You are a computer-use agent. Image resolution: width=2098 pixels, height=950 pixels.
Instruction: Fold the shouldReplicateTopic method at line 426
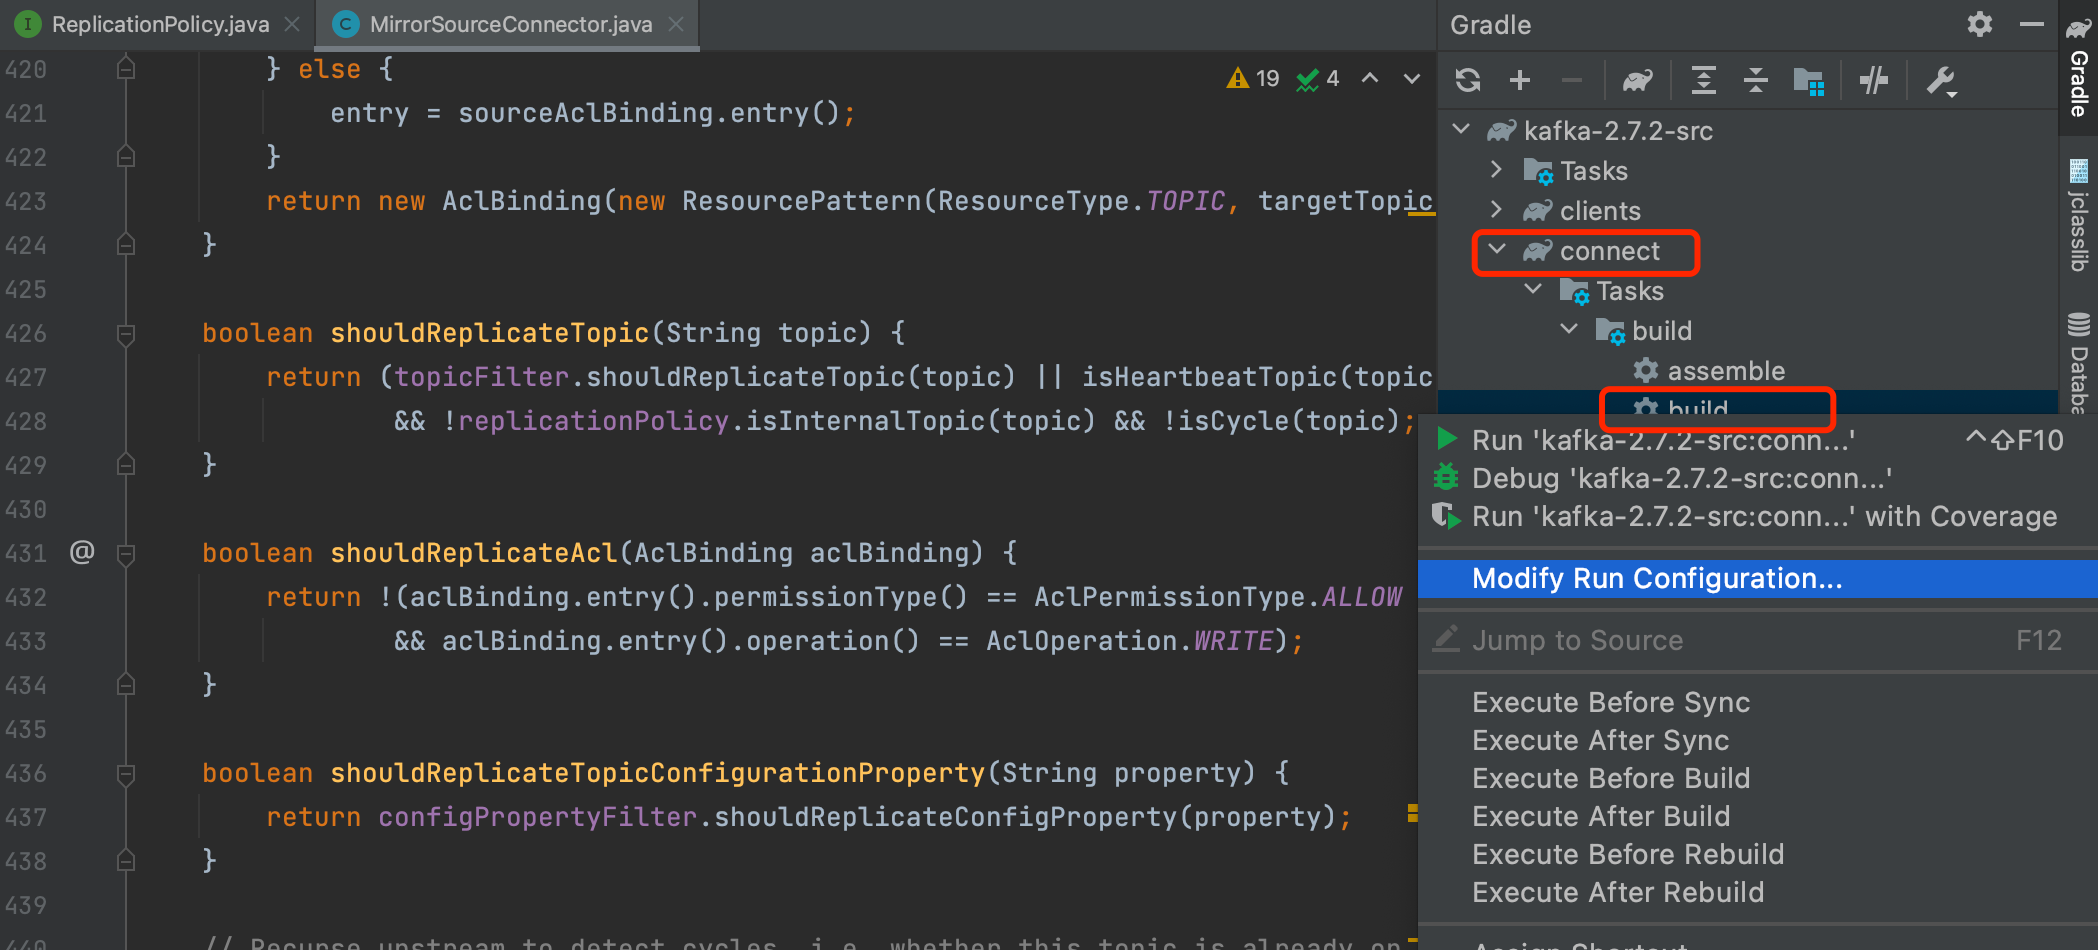[126, 333]
